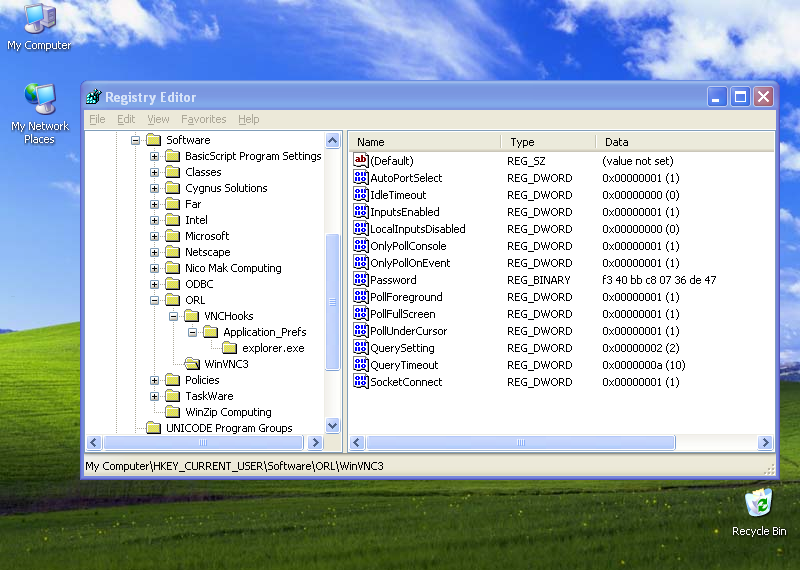800x570 pixels.
Task: Click the QueryTimeout data '0x0000000a (10)'
Action: pyautogui.click(x=643, y=365)
